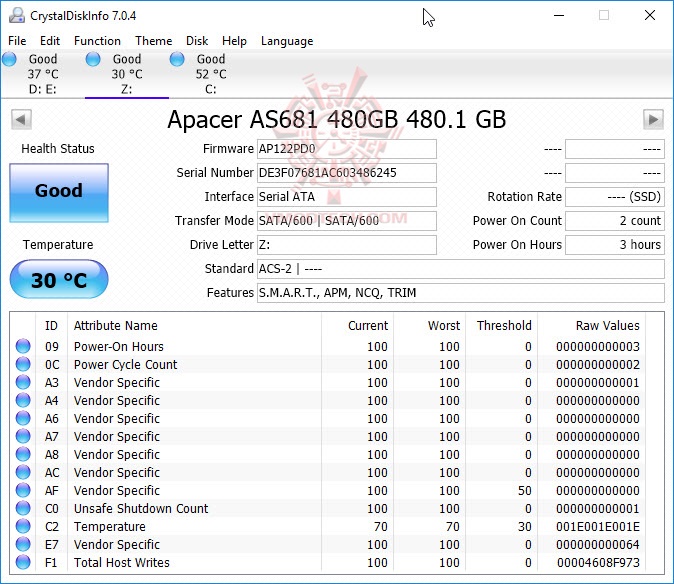
Task: Click the CrystalDiskInfo app icon in title bar
Action: pos(15,15)
